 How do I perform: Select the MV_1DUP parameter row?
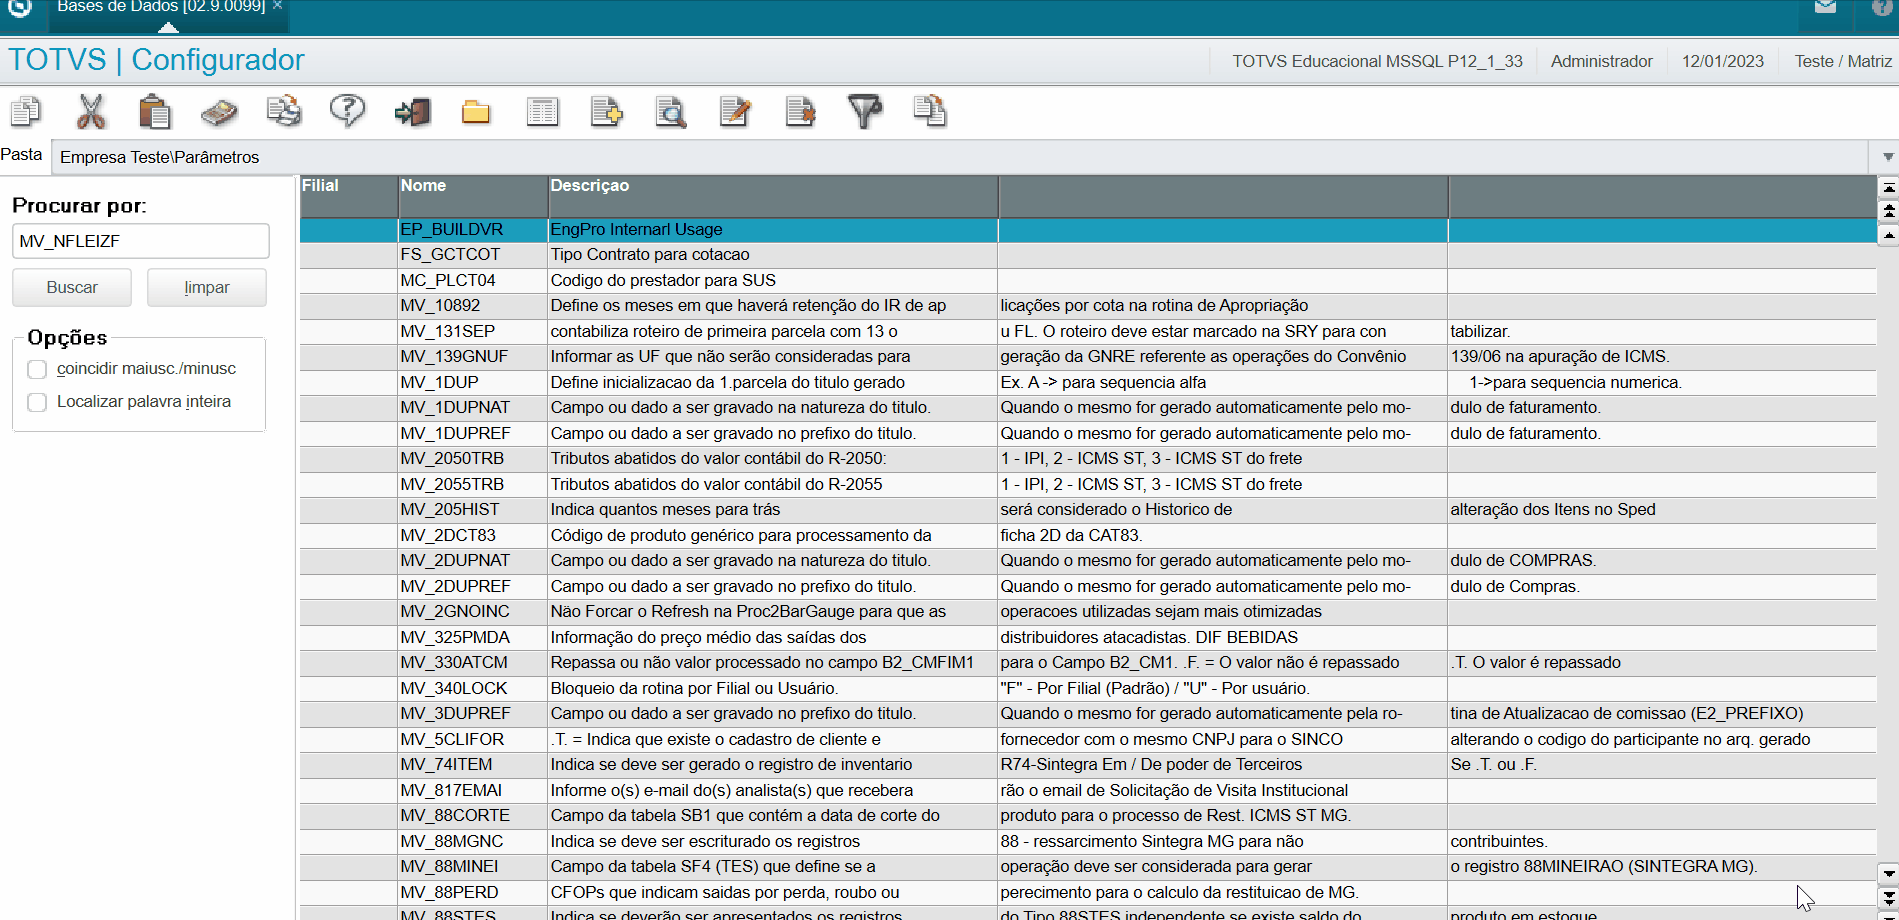1088,383
